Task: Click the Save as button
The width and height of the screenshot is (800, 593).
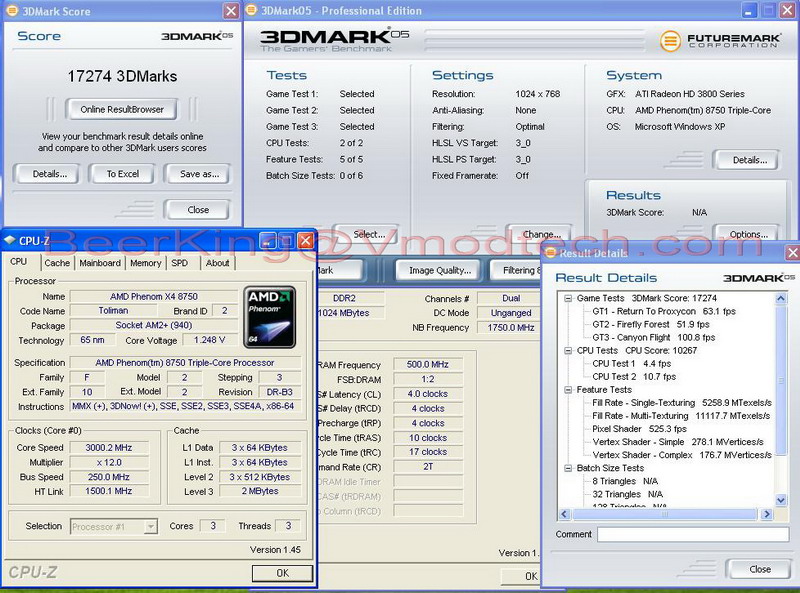Action: [x=197, y=174]
